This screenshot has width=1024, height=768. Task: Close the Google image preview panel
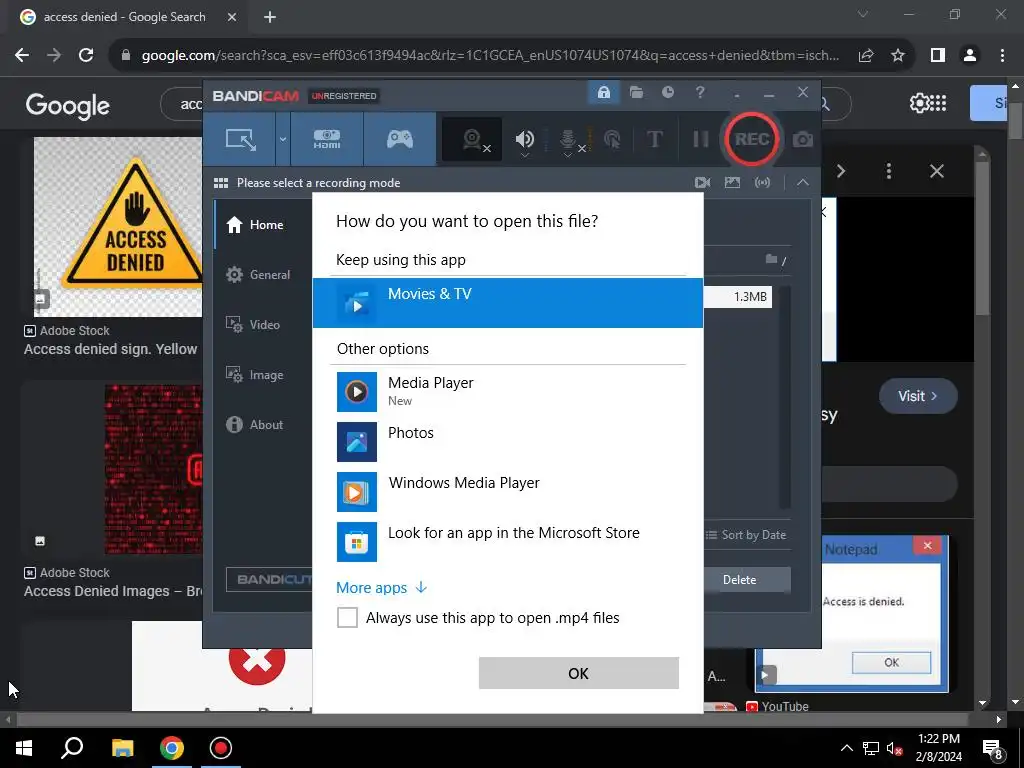[x=936, y=172]
